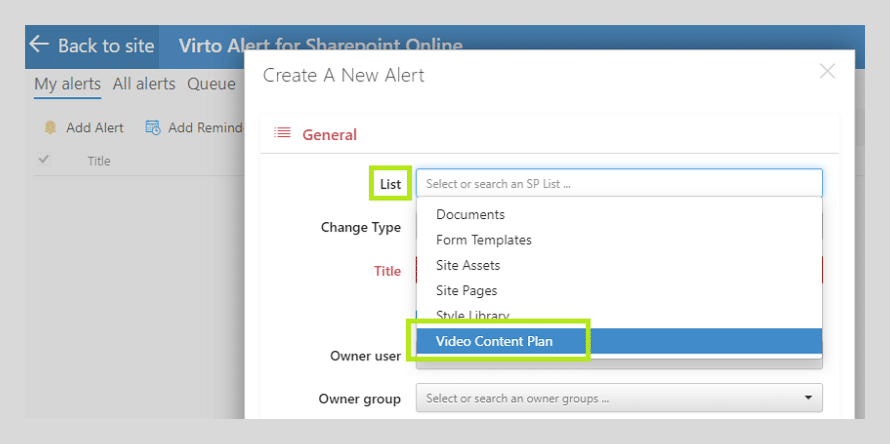Viewport: 890px width, 444px height.
Task: Click the Add Reminder calendar icon
Action: (153, 128)
